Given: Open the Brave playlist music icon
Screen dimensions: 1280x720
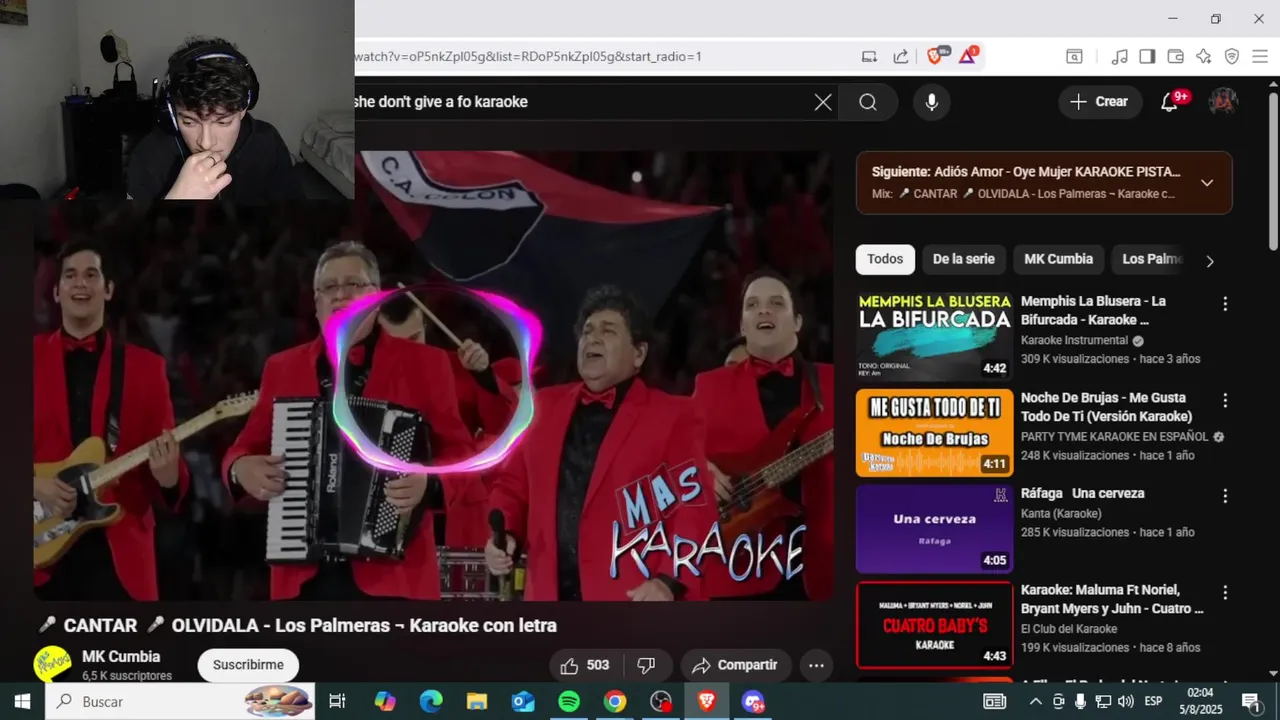Looking at the screenshot, I should point(1120,56).
